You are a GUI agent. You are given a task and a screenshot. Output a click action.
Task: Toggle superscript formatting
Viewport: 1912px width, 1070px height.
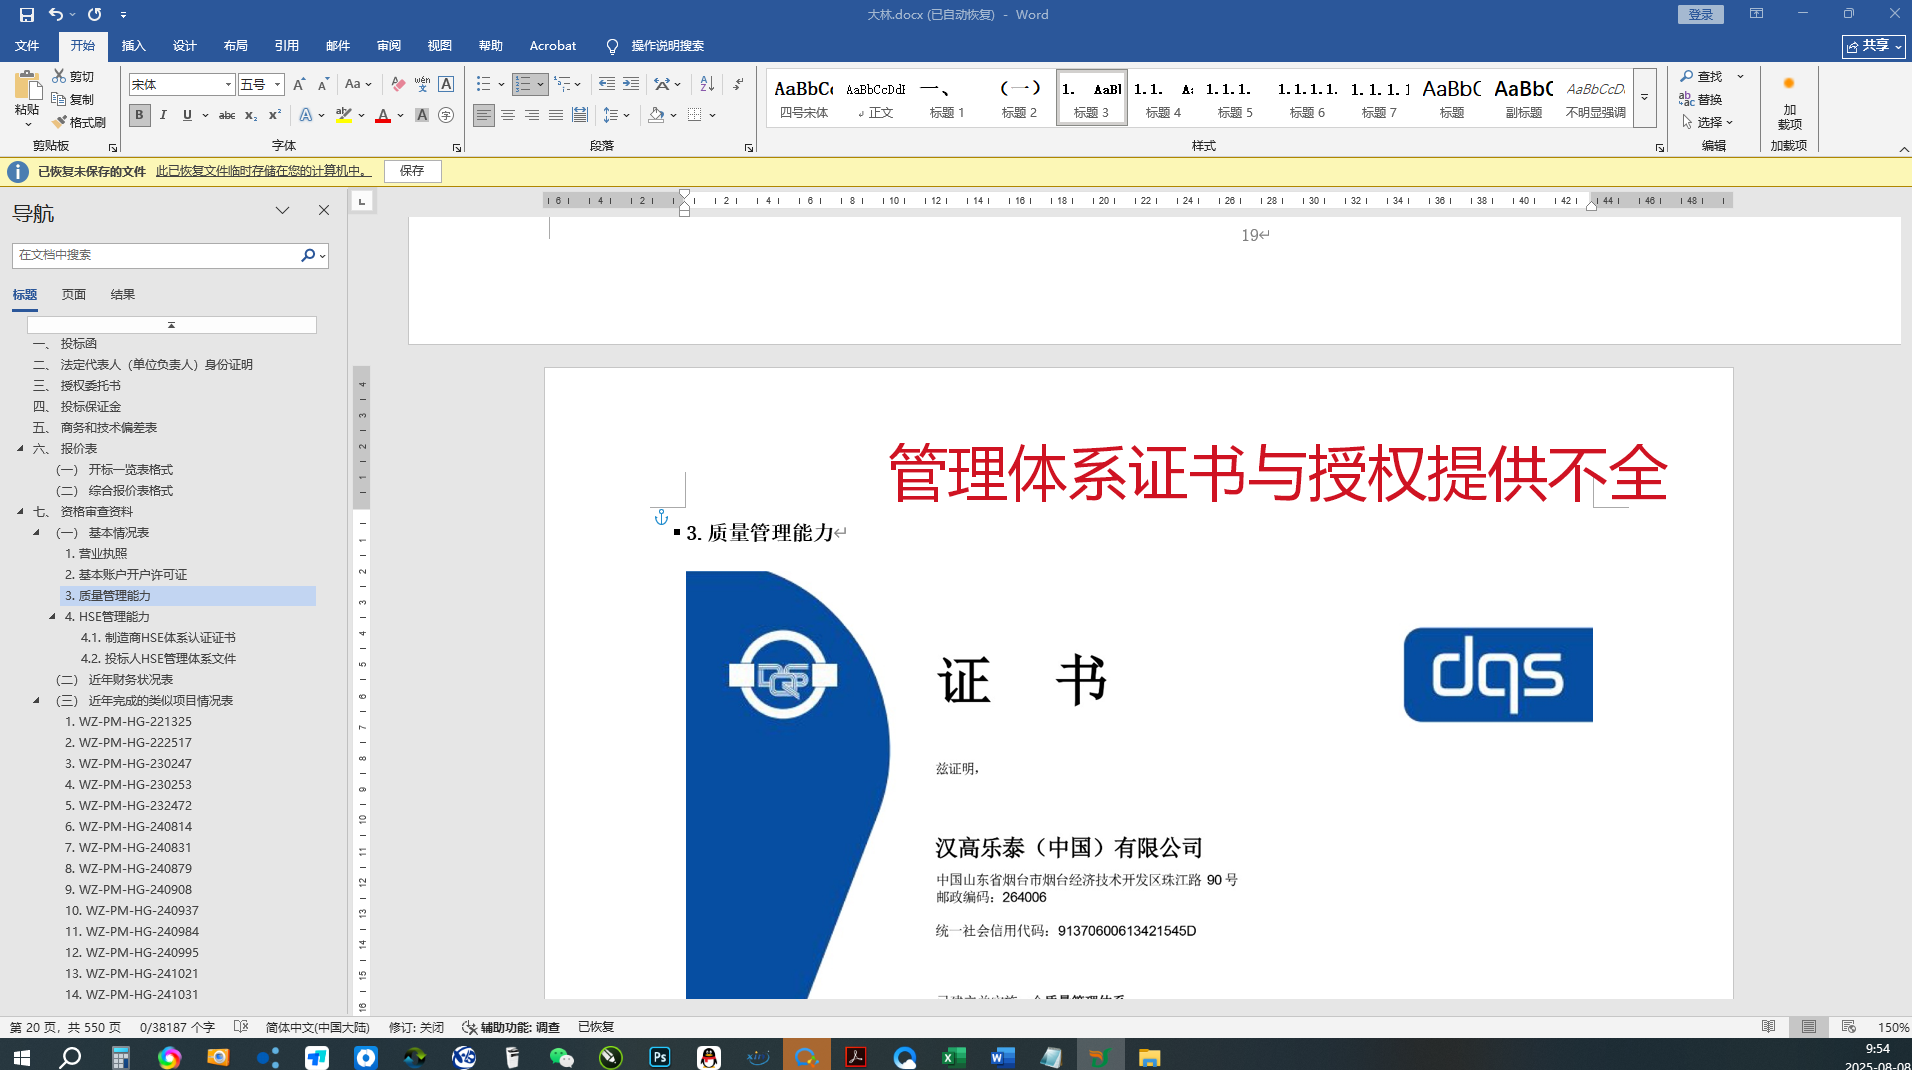pyautogui.click(x=275, y=115)
